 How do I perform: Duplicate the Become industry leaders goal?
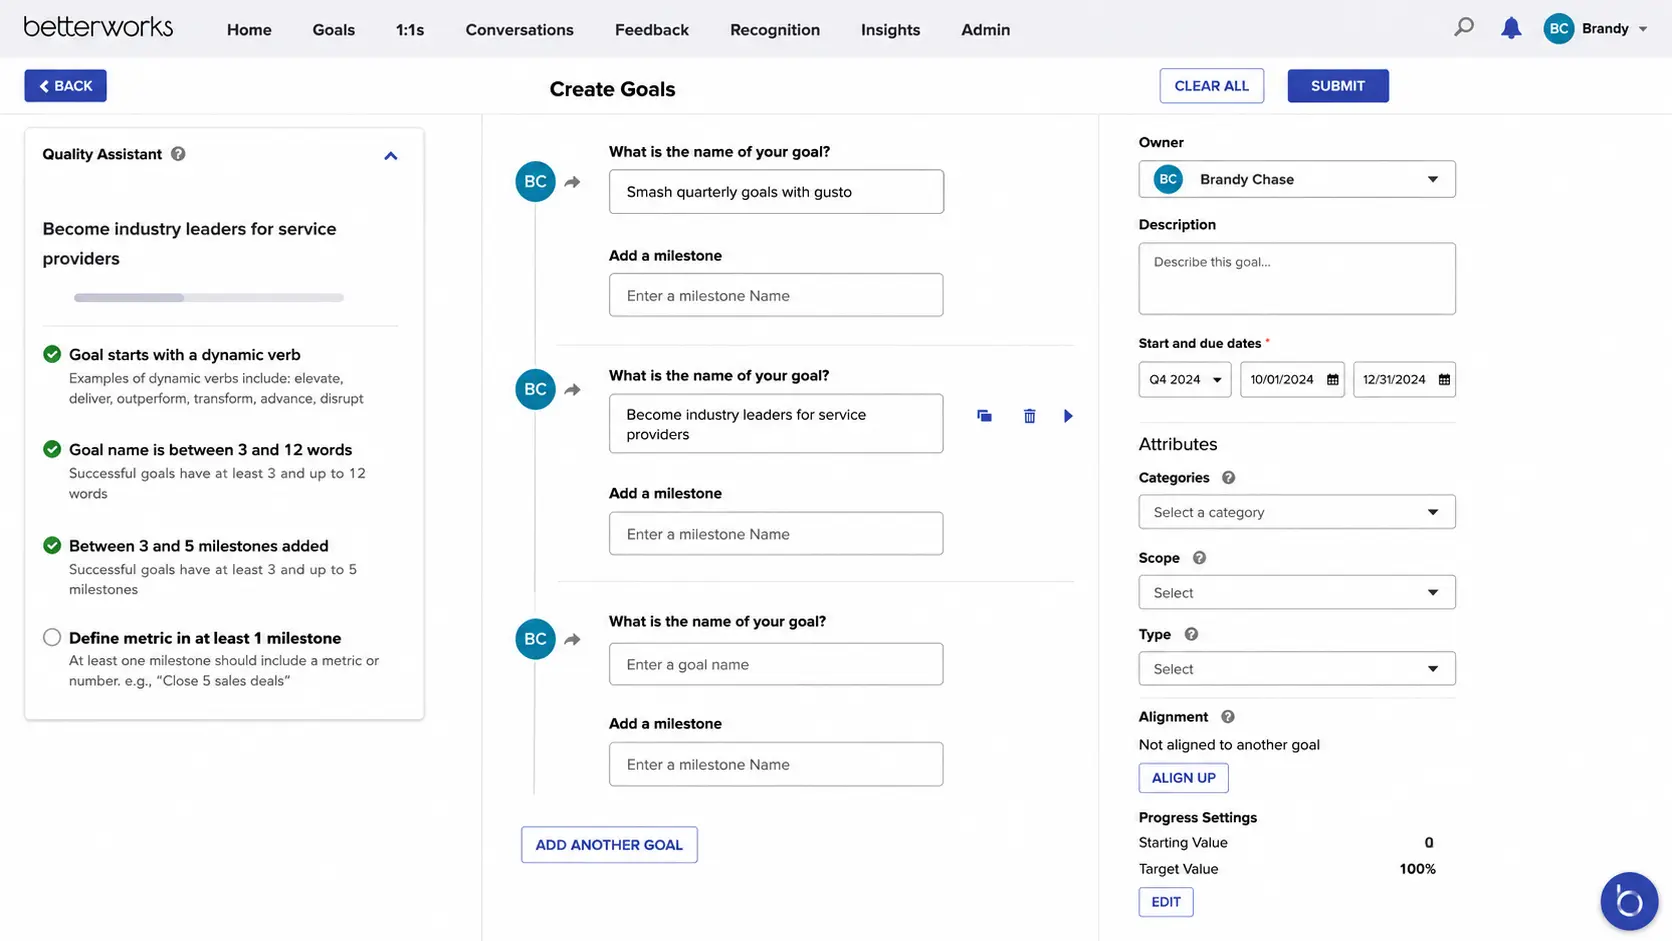pyautogui.click(x=984, y=416)
